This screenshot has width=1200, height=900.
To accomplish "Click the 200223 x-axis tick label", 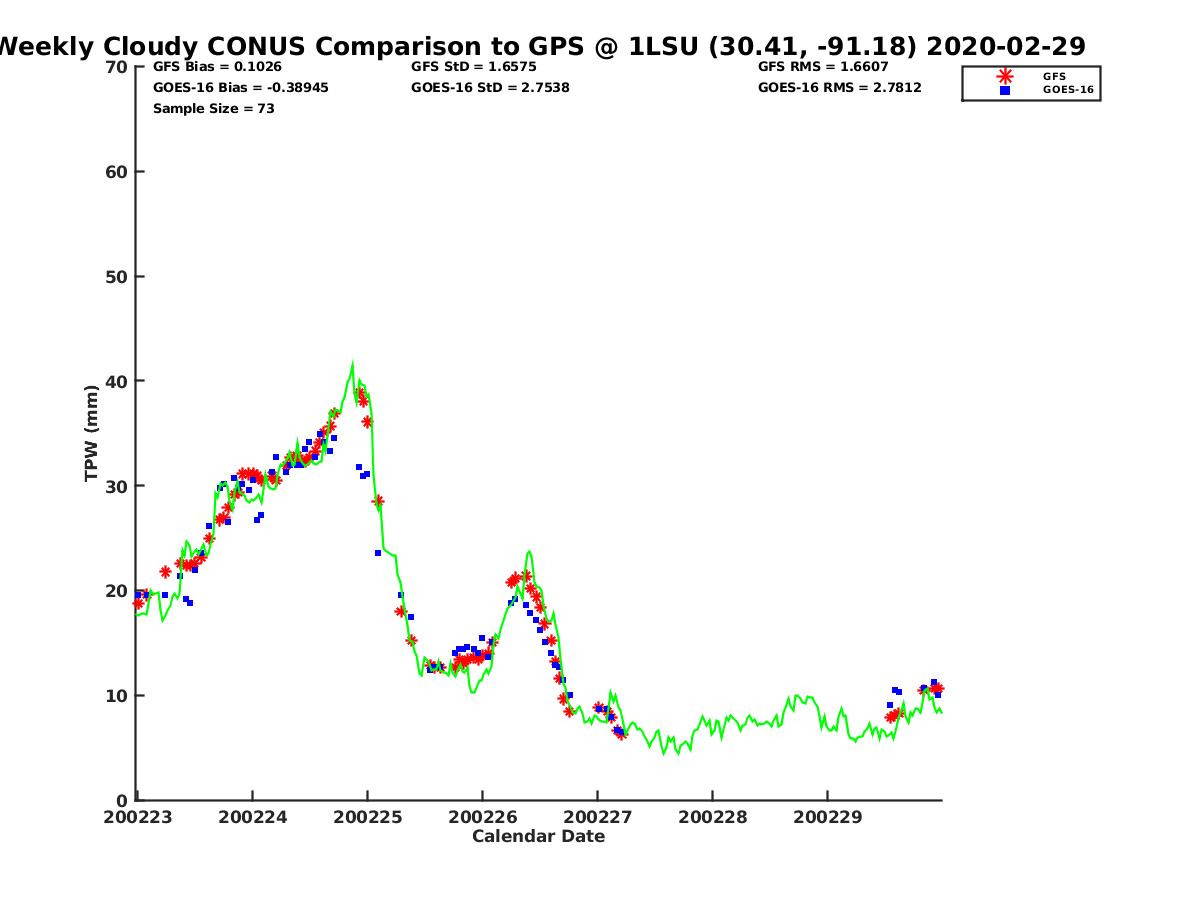I will pos(137,817).
